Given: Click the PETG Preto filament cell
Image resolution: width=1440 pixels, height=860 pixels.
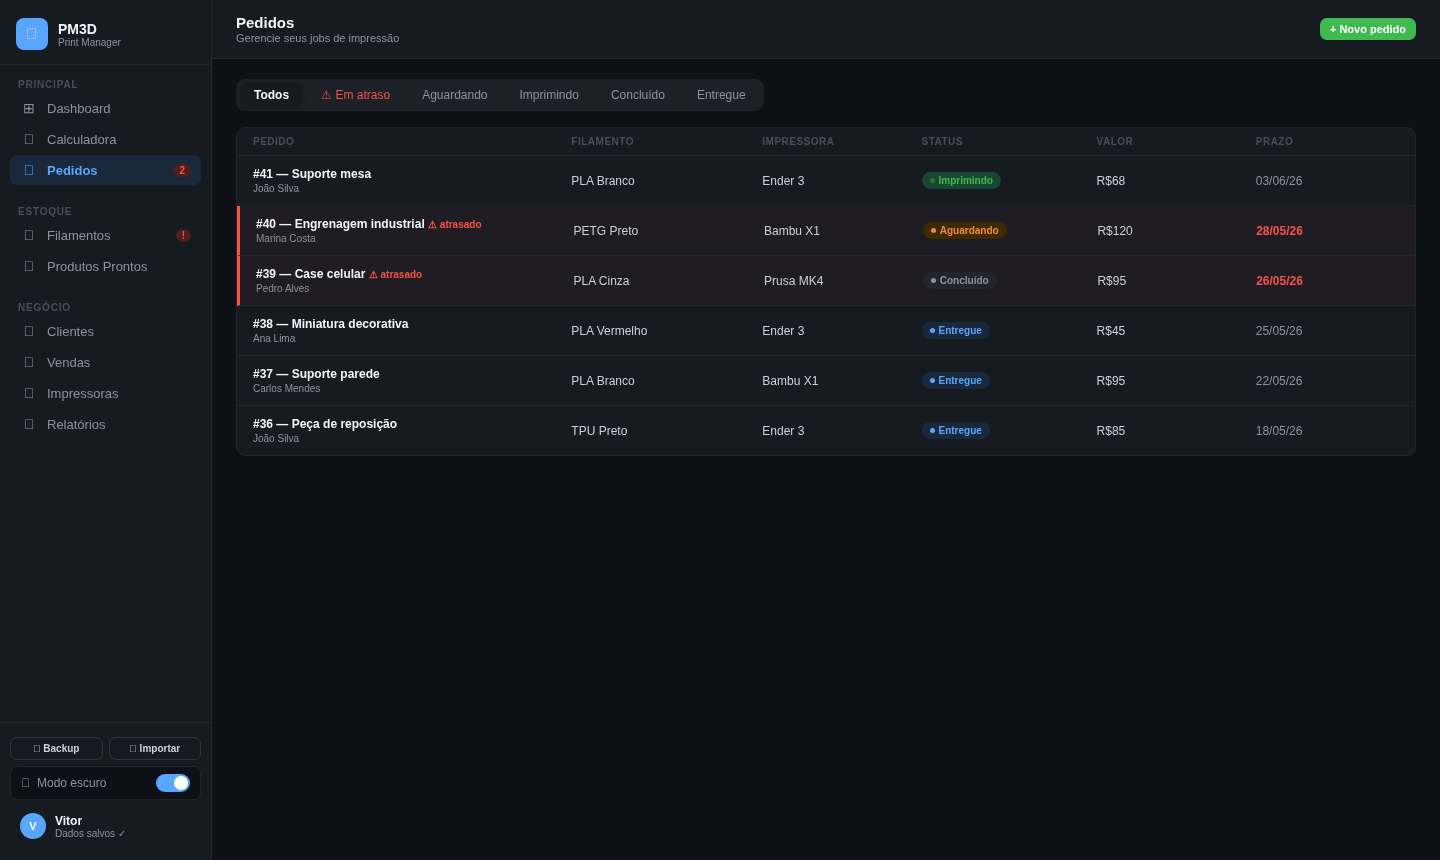Looking at the screenshot, I should 606,231.
